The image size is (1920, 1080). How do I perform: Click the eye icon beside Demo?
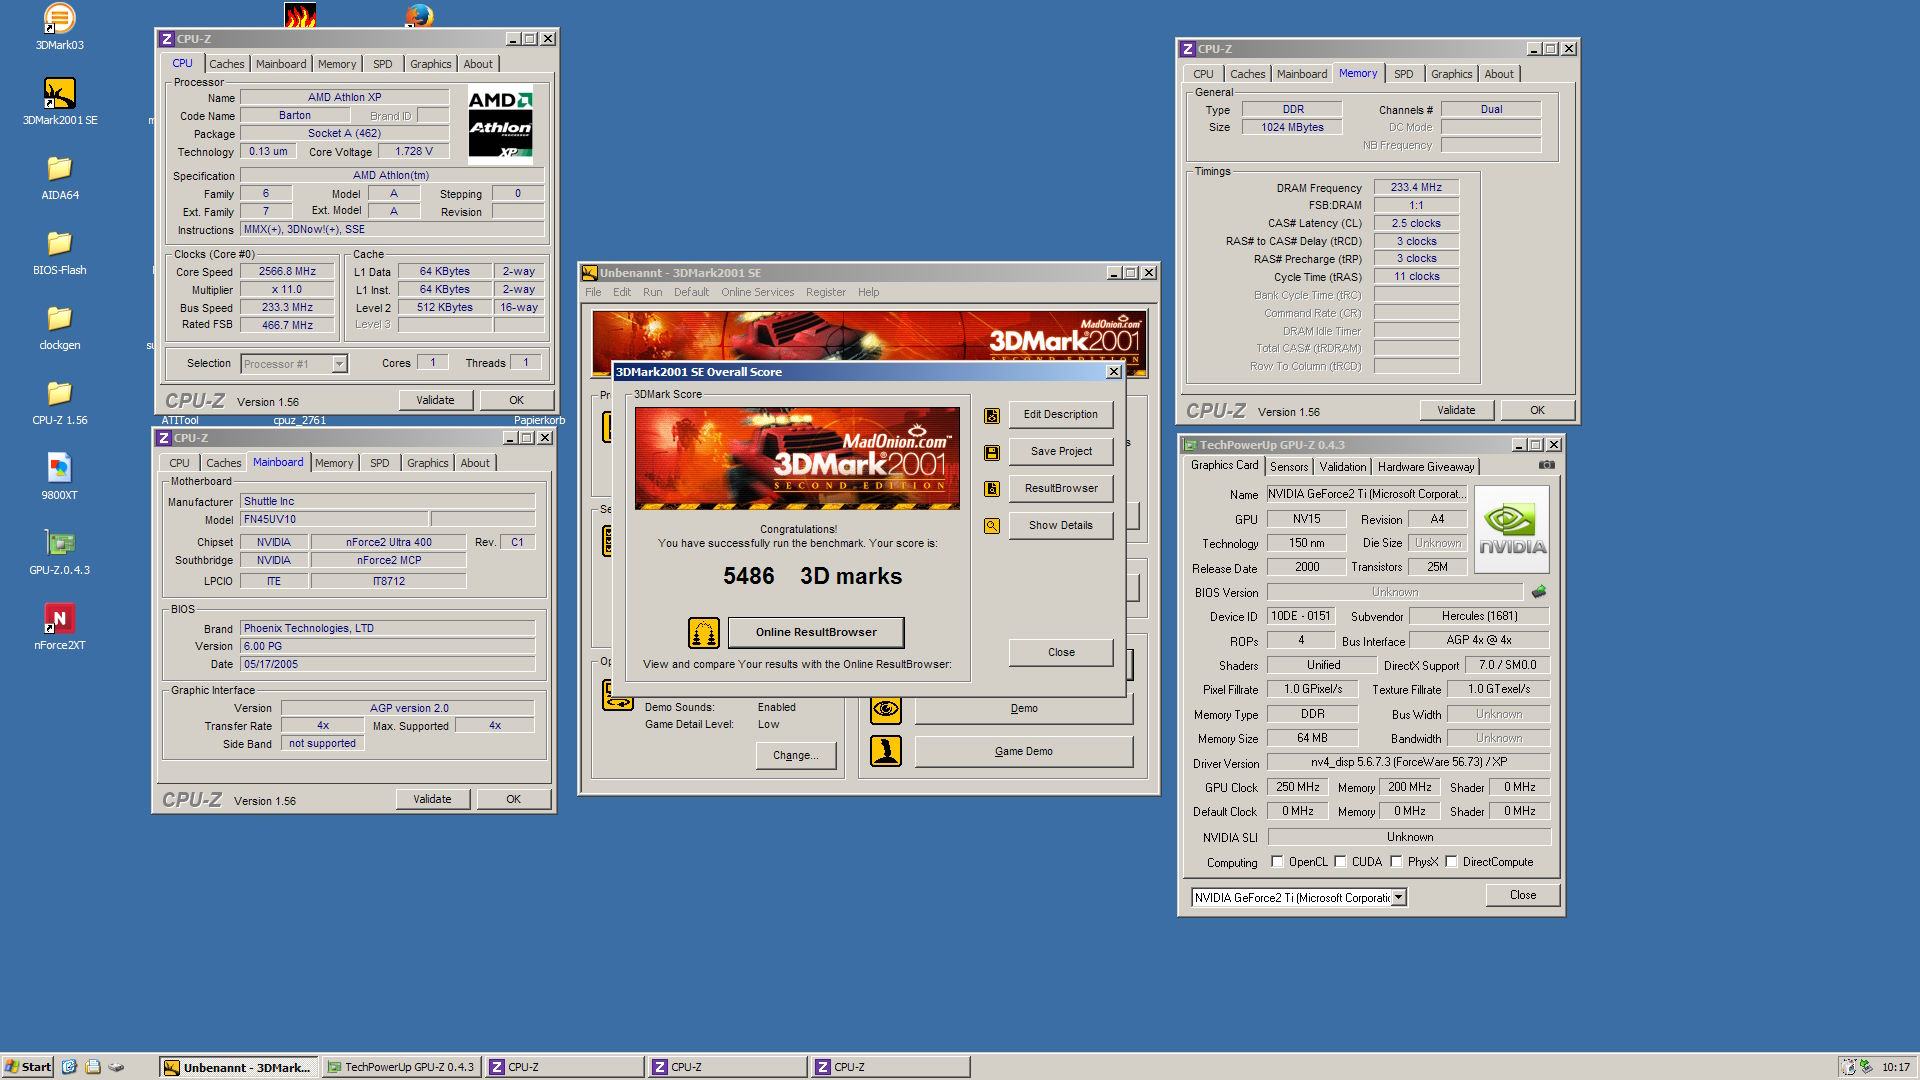[x=885, y=709]
